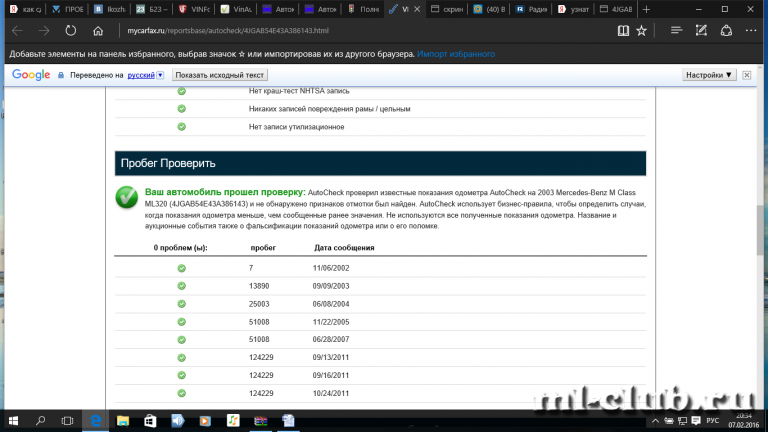Add page to favorites with star icon
This screenshot has width=768, height=432.
tap(642, 31)
